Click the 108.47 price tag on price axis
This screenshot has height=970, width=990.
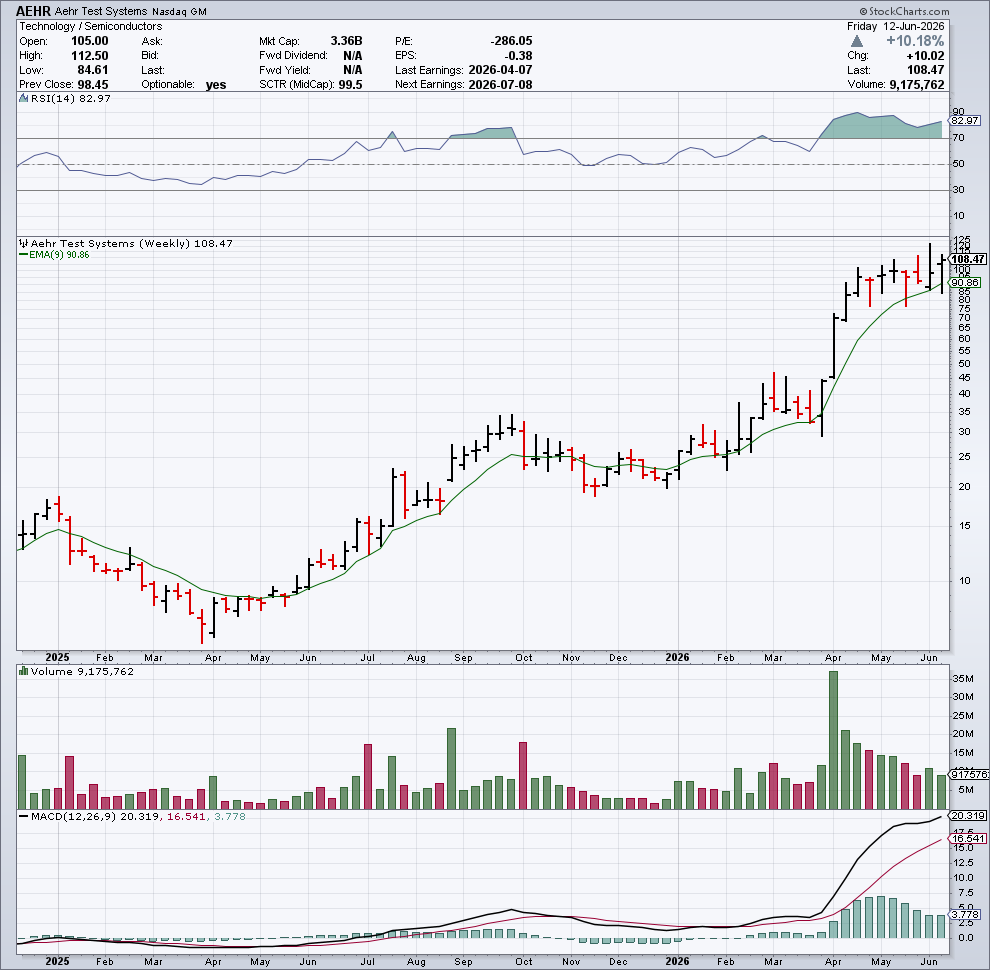968,260
